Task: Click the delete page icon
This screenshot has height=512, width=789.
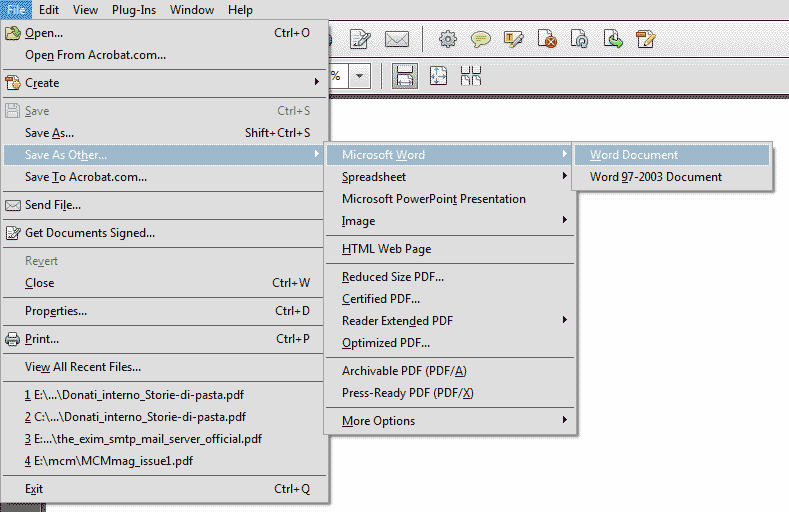Action: (547, 39)
